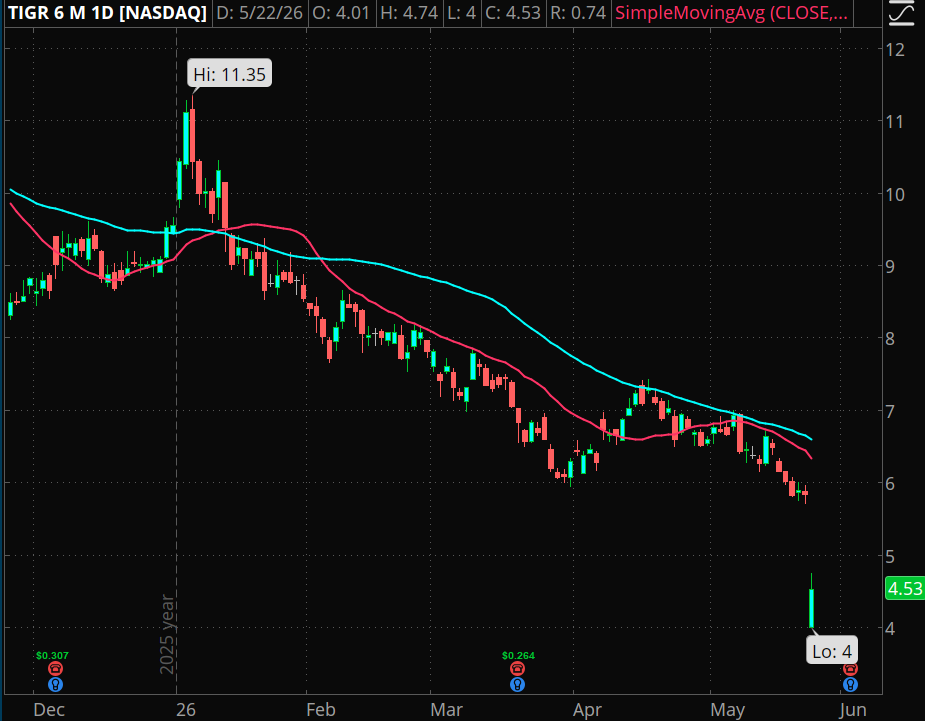Click the blue lightbulb icon under $0.264 dividend

point(517,684)
